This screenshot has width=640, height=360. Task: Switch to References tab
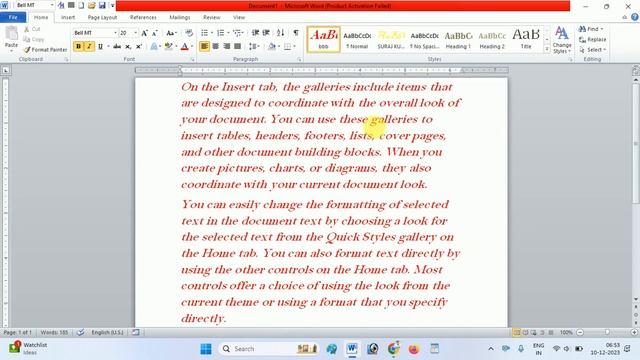(143, 17)
